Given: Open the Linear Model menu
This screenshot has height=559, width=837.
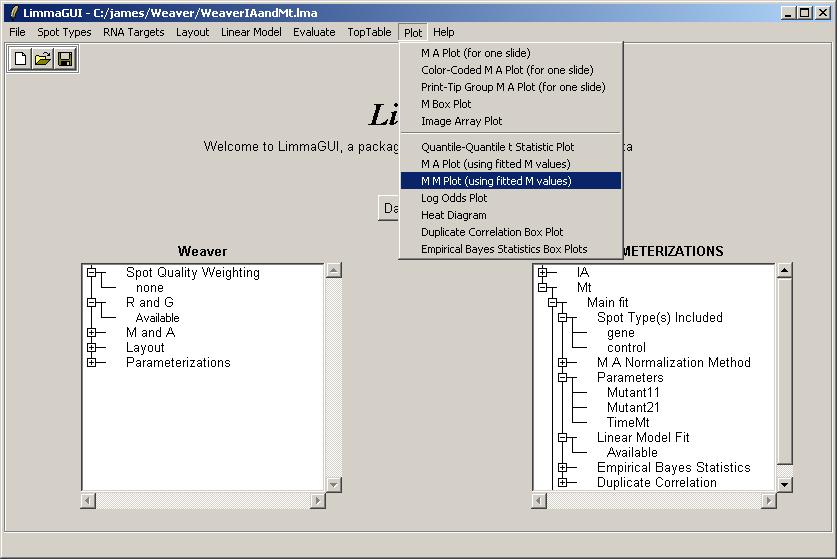Looking at the screenshot, I should [x=251, y=32].
